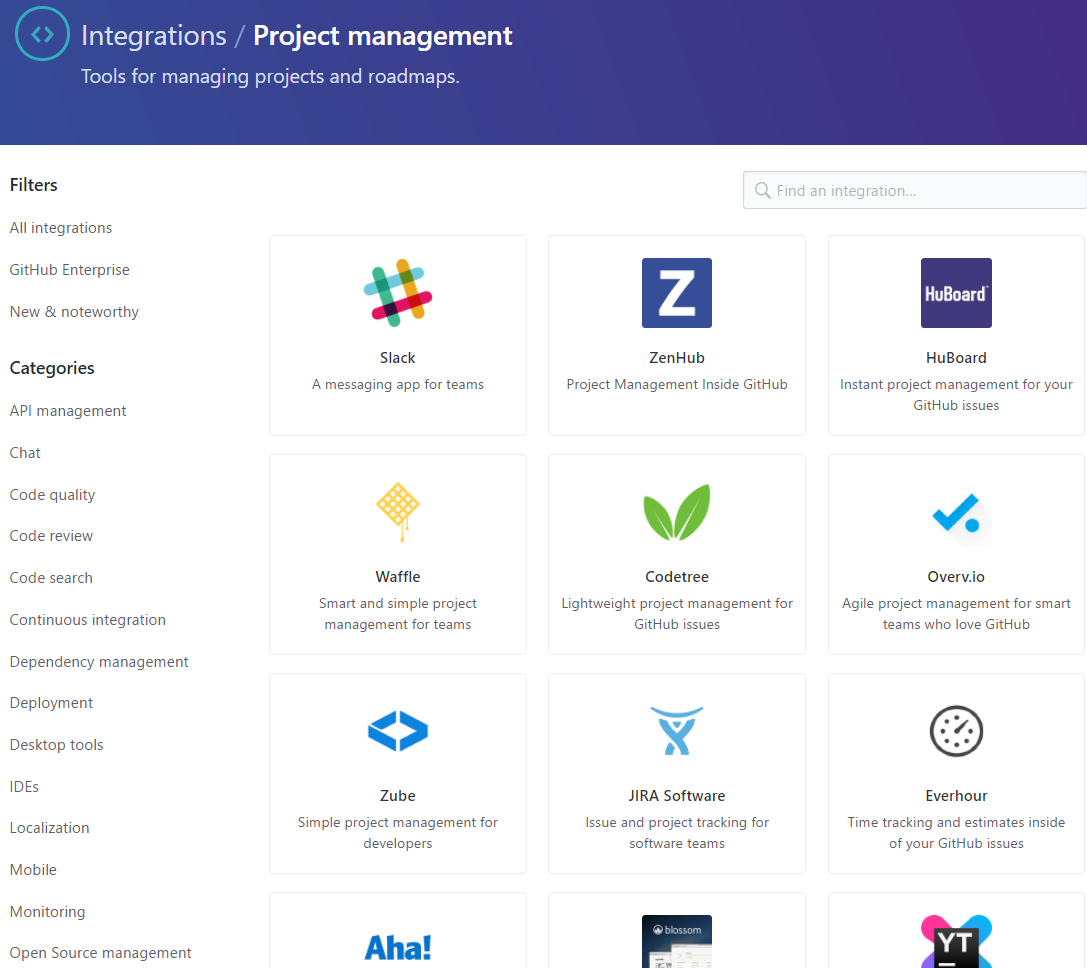Click the Waffle yellow logo
Image resolution: width=1087 pixels, height=968 pixels.
tap(398, 512)
